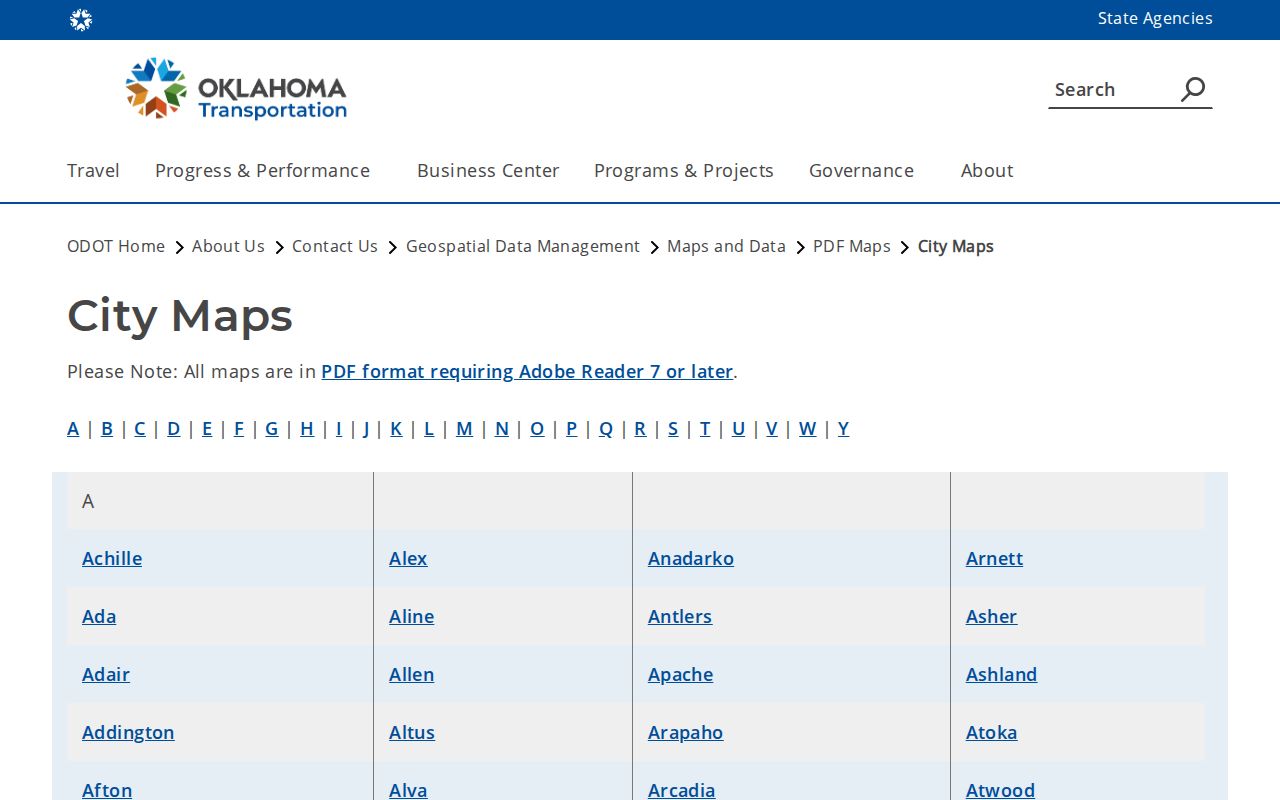The height and width of the screenshot is (800, 1280).
Task: Open the Arnett city map
Action: (x=995, y=558)
